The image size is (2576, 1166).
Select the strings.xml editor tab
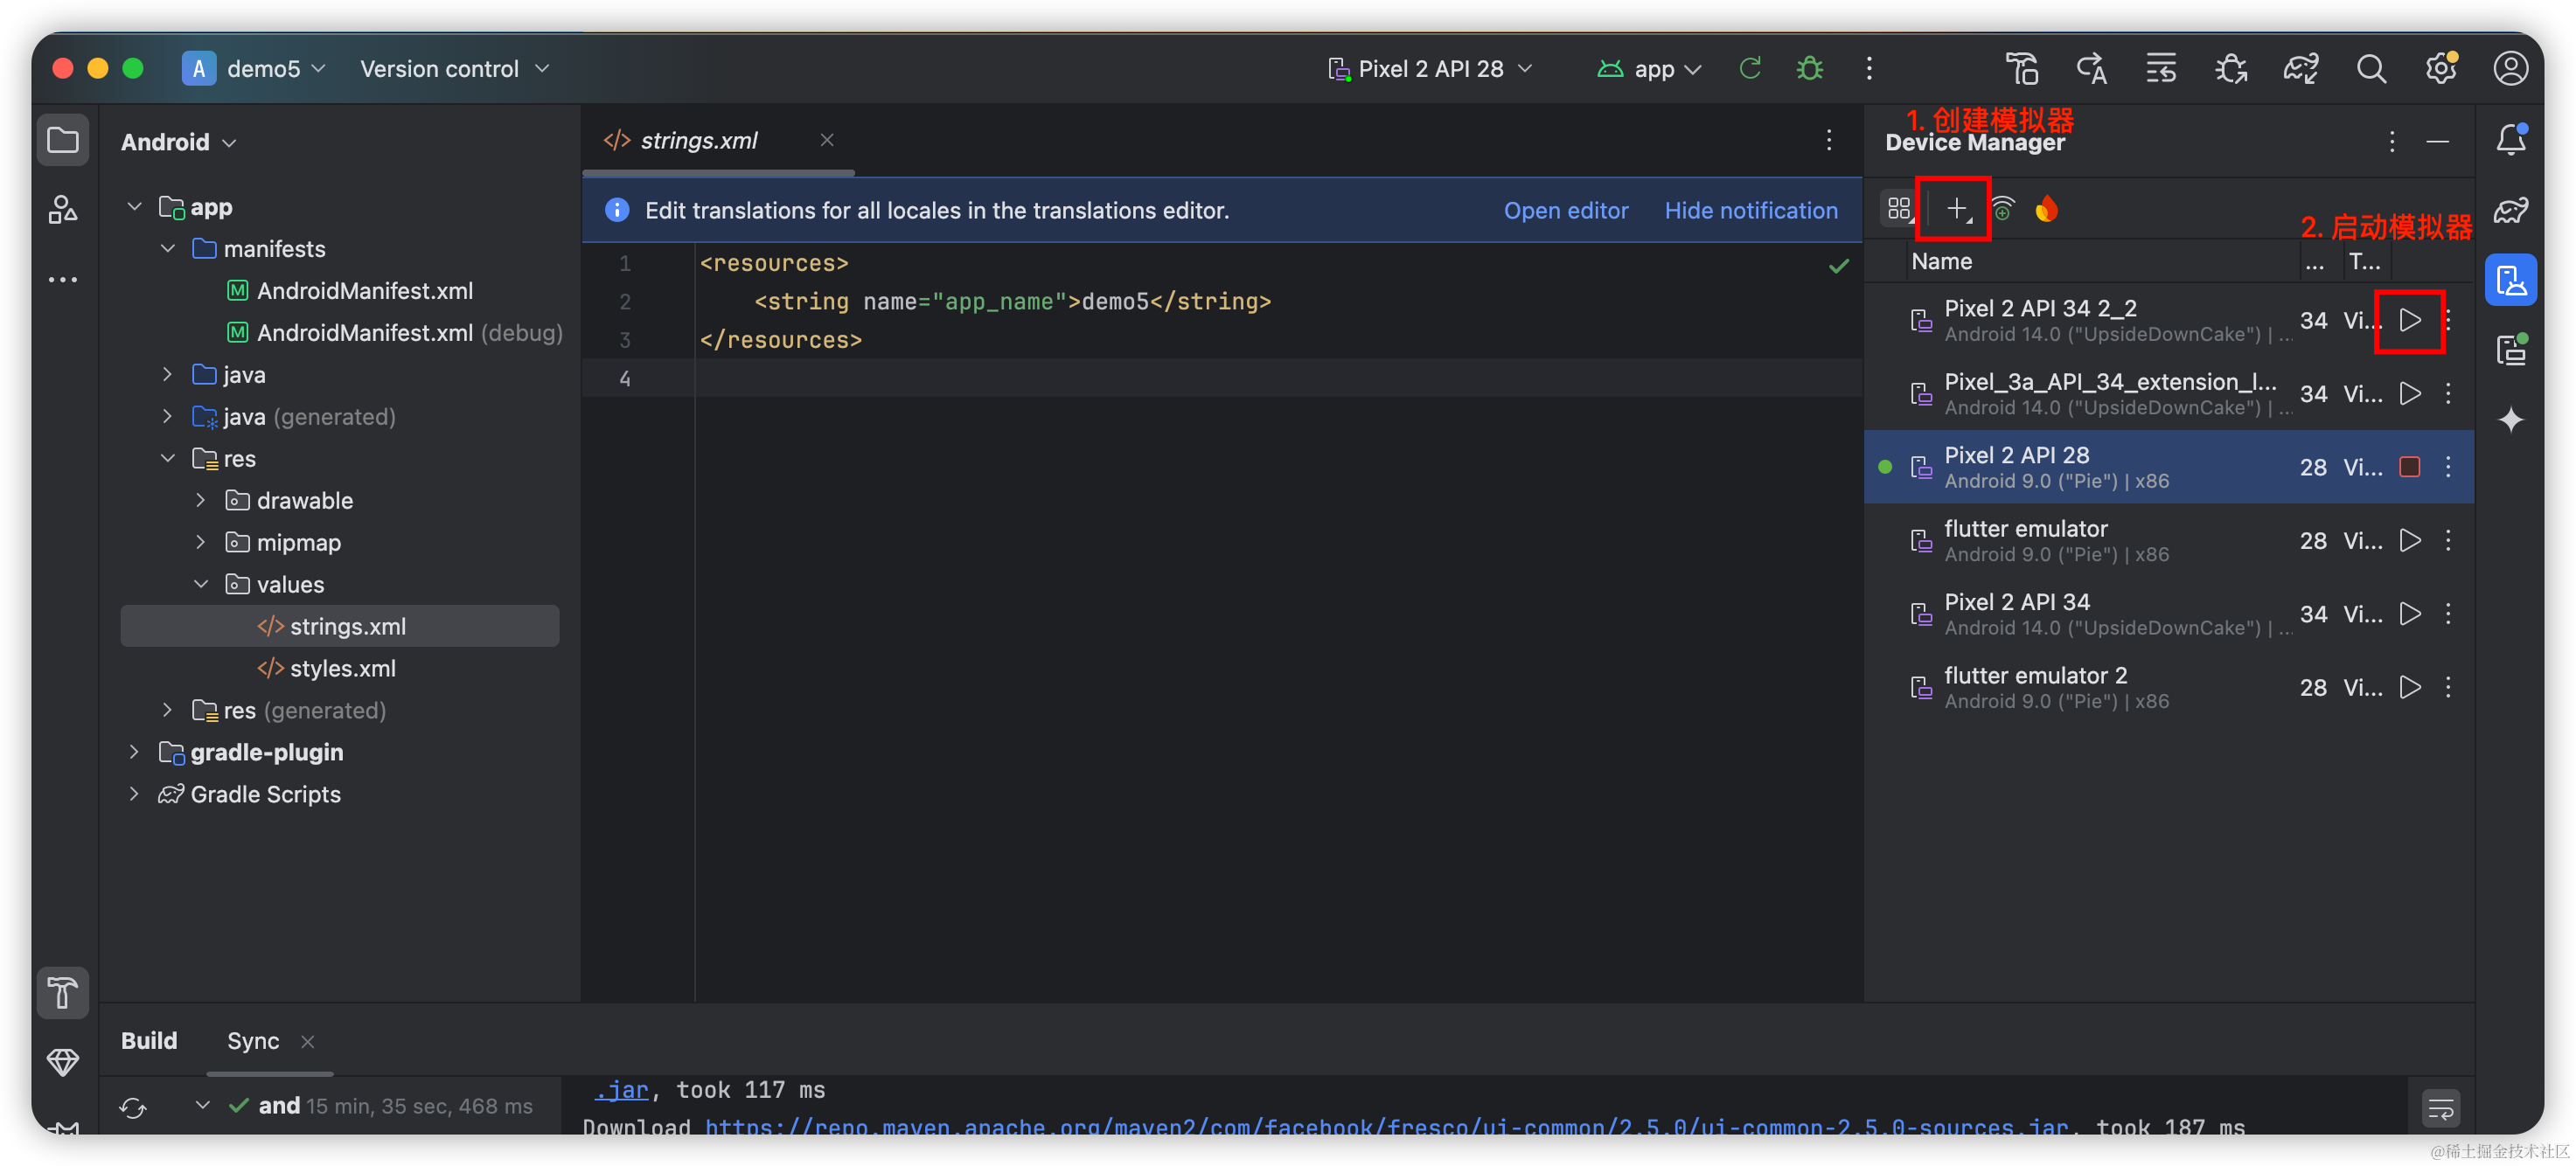tap(698, 141)
